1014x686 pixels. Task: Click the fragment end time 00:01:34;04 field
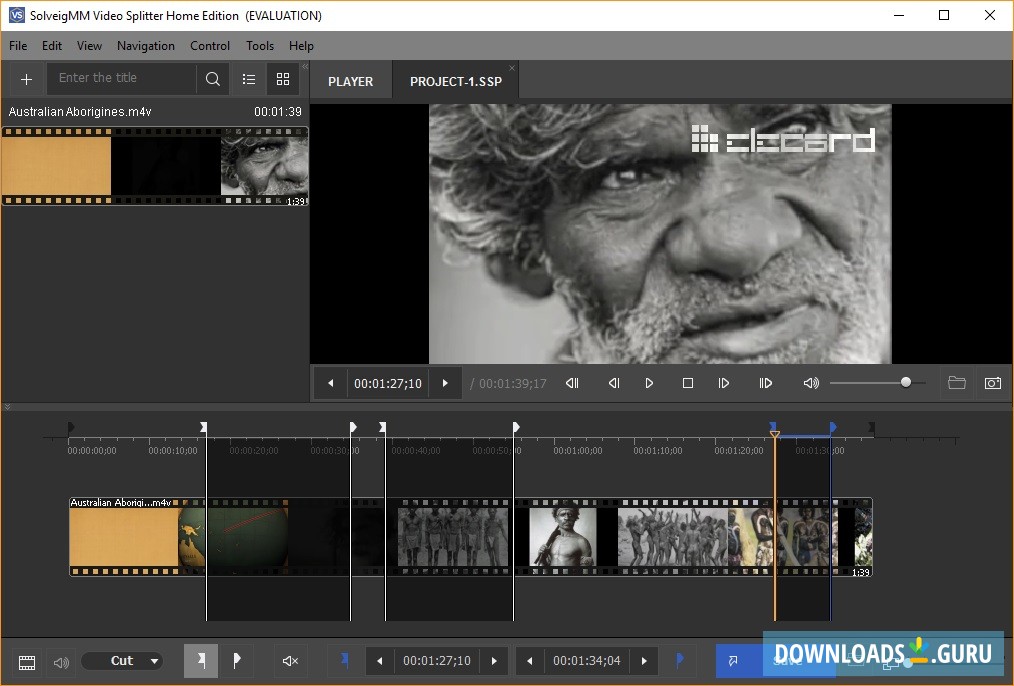(587, 661)
